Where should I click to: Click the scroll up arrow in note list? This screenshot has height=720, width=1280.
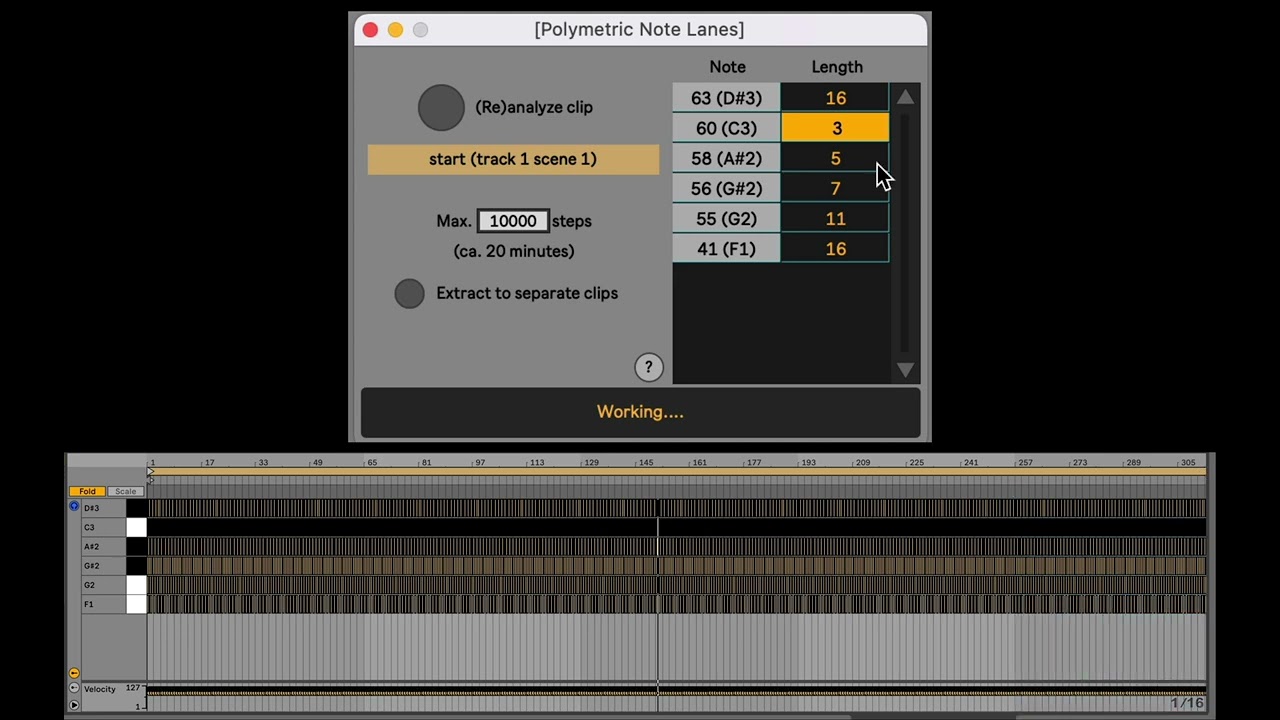pos(905,97)
